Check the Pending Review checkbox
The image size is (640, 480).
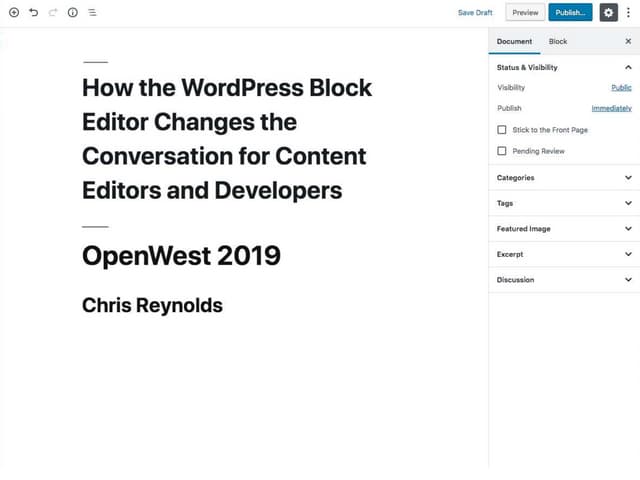502,151
